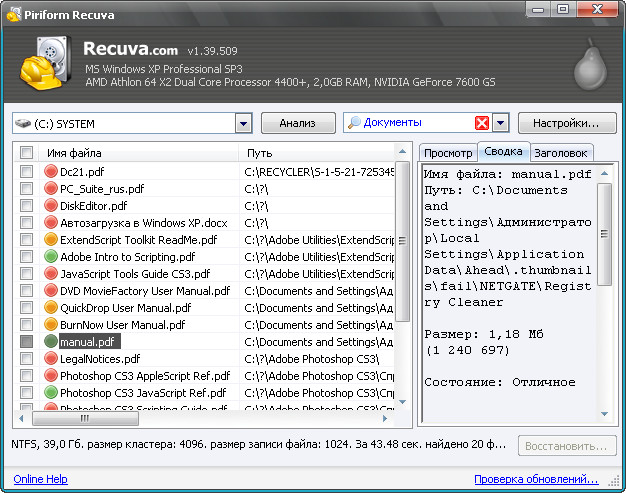Image resolution: width=626 pixels, height=493 pixels.
Task: Click the file list vertical scrollbar thumb
Action: (402, 241)
